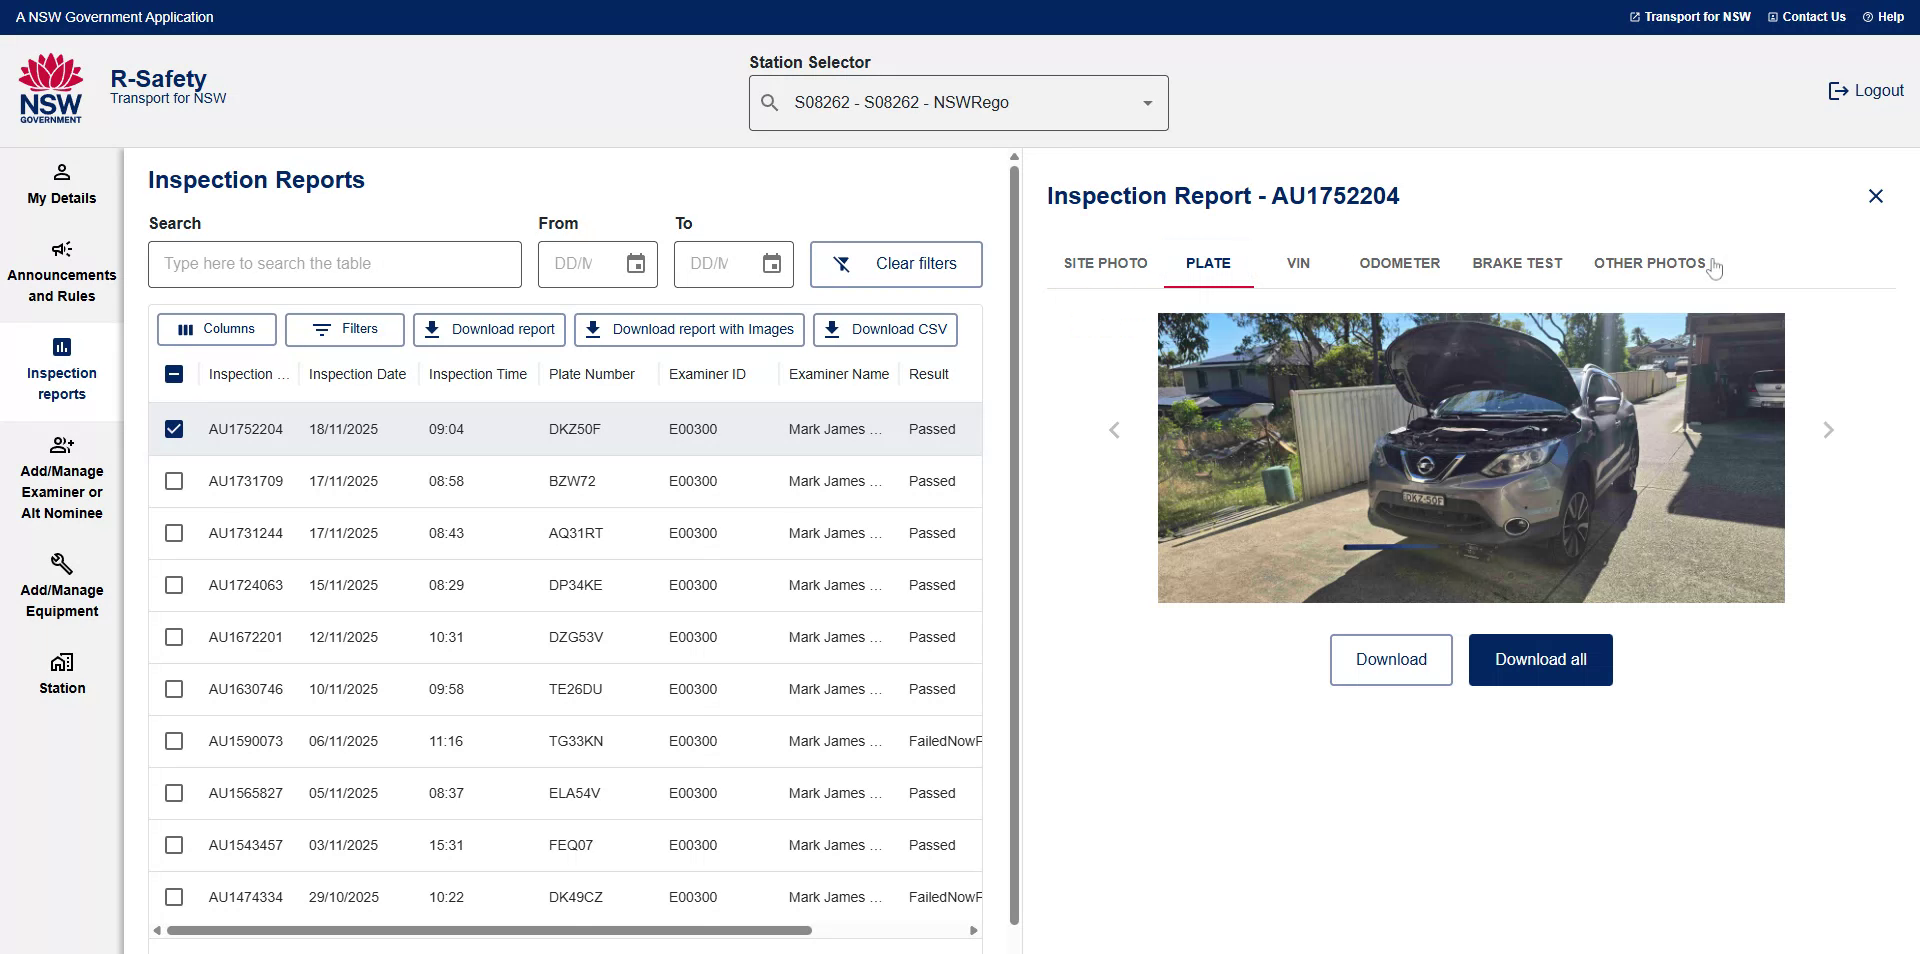Open Add/Manage Examiner people icon
Viewport: 1920px width, 954px height.
coord(62,445)
